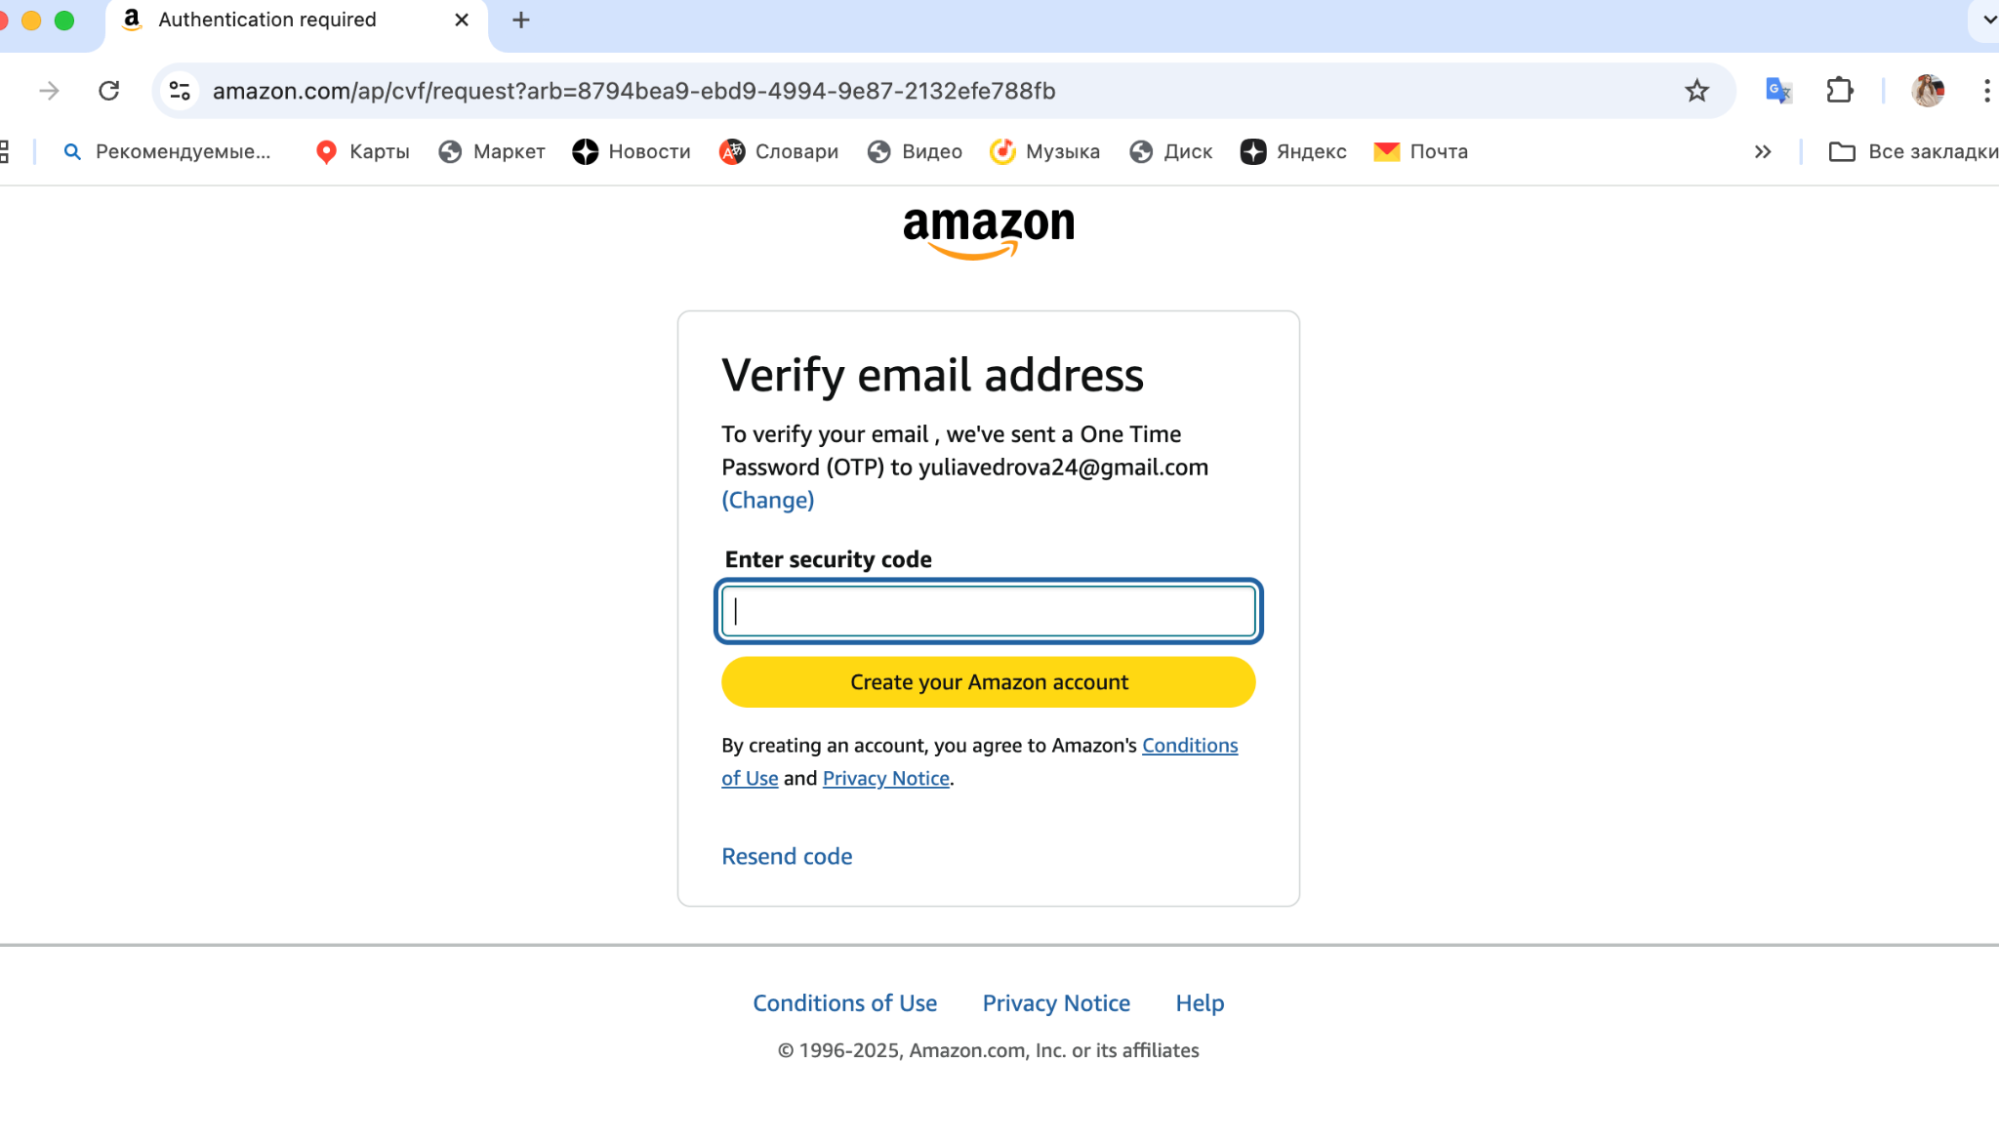
Task: Open the Google Translate icon
Action: [x=1778, y=91]
